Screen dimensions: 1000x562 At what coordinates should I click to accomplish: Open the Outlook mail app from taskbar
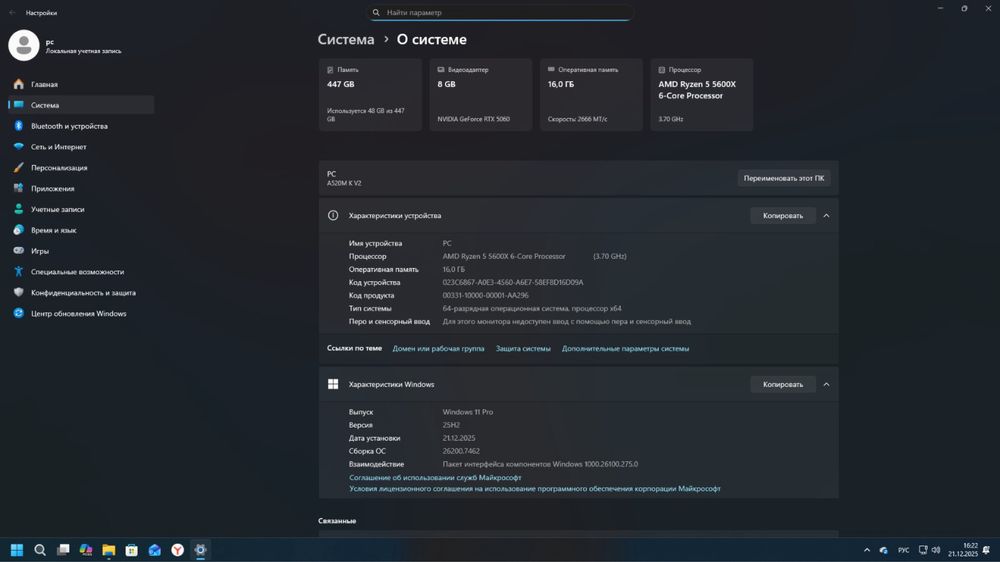coord(154,550)
